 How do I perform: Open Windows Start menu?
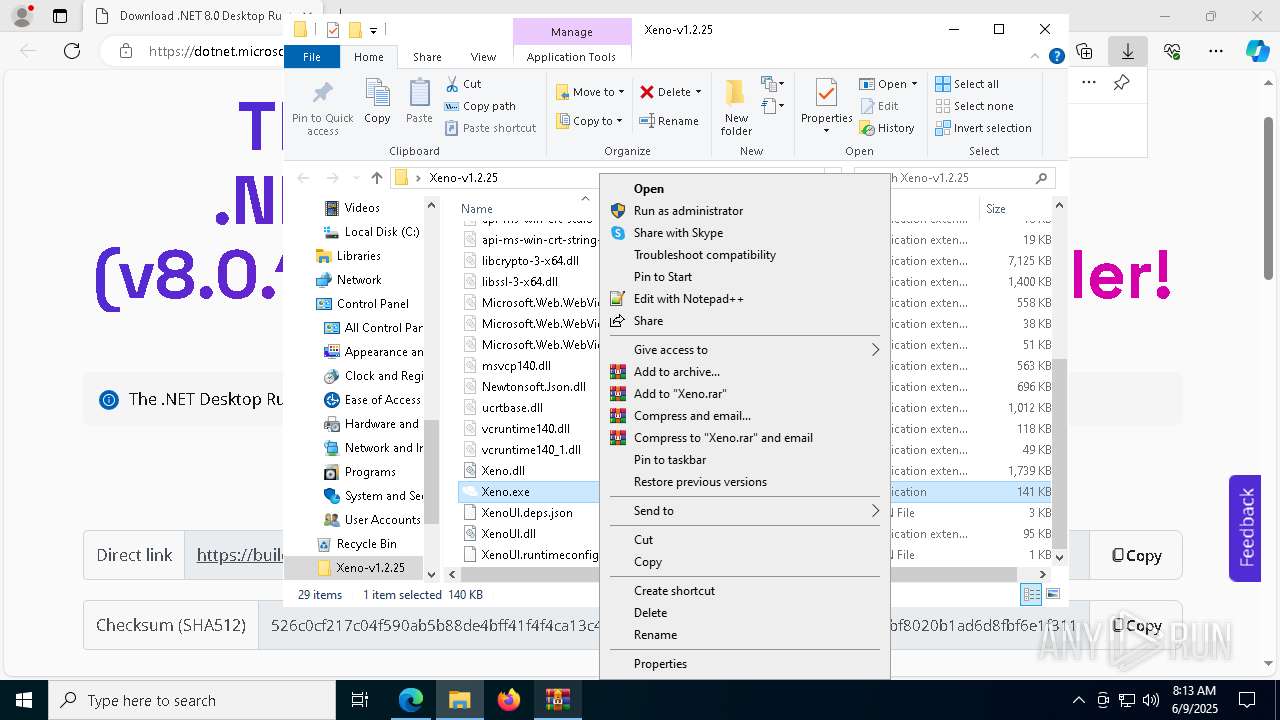pos(24,700)
